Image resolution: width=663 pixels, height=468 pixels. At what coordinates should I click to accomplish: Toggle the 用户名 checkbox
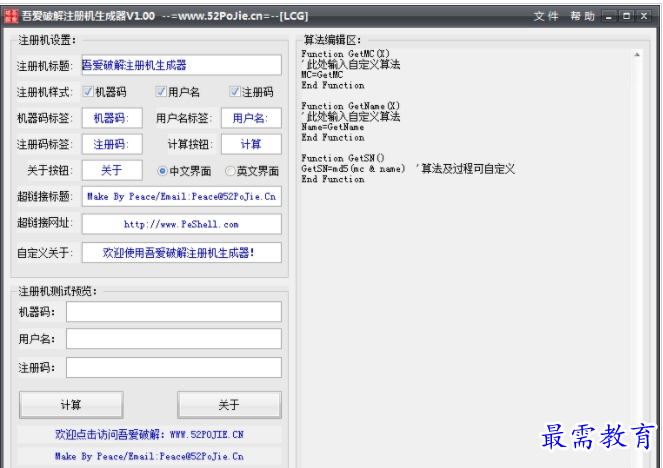pos(161,91)
